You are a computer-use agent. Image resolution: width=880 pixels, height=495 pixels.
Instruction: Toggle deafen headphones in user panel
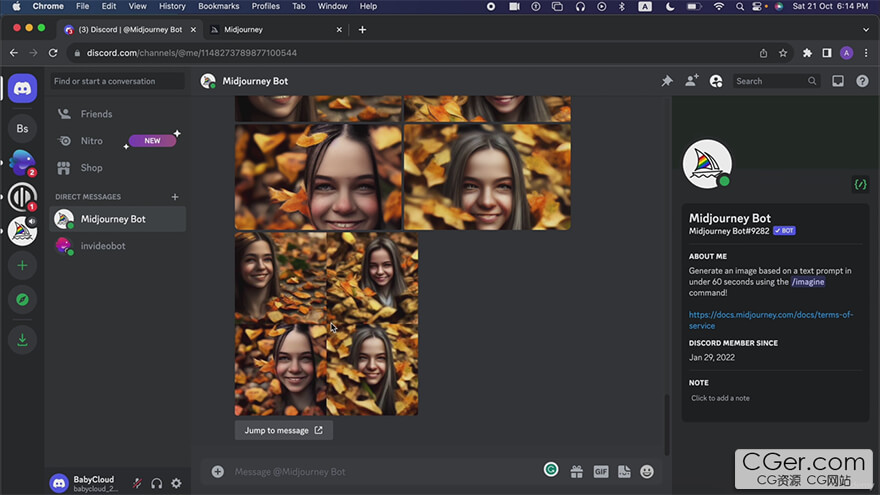click(157, 483)
